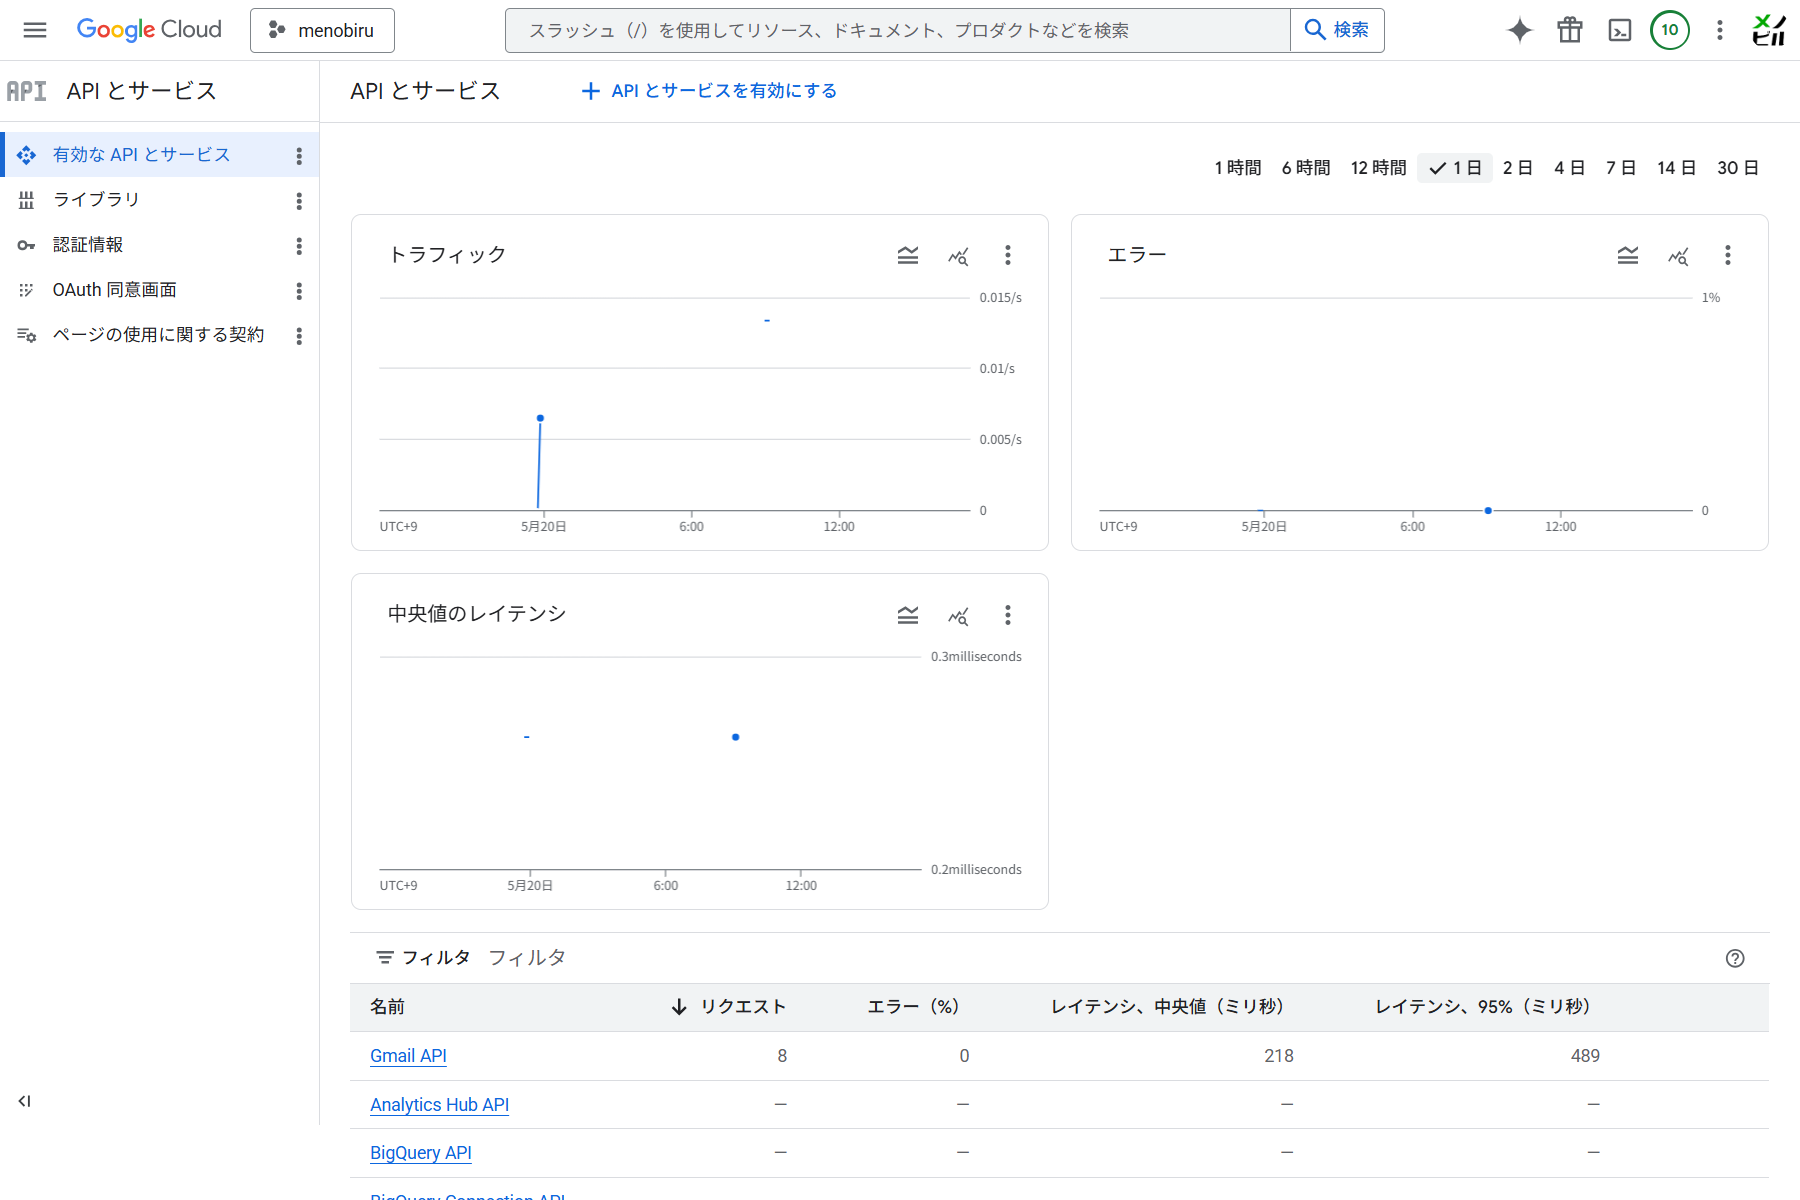This screenshot has width=1800, height=1200.
Task: Click the account avatar icon
Action: pyautogui.click(x=1769, y=30)
